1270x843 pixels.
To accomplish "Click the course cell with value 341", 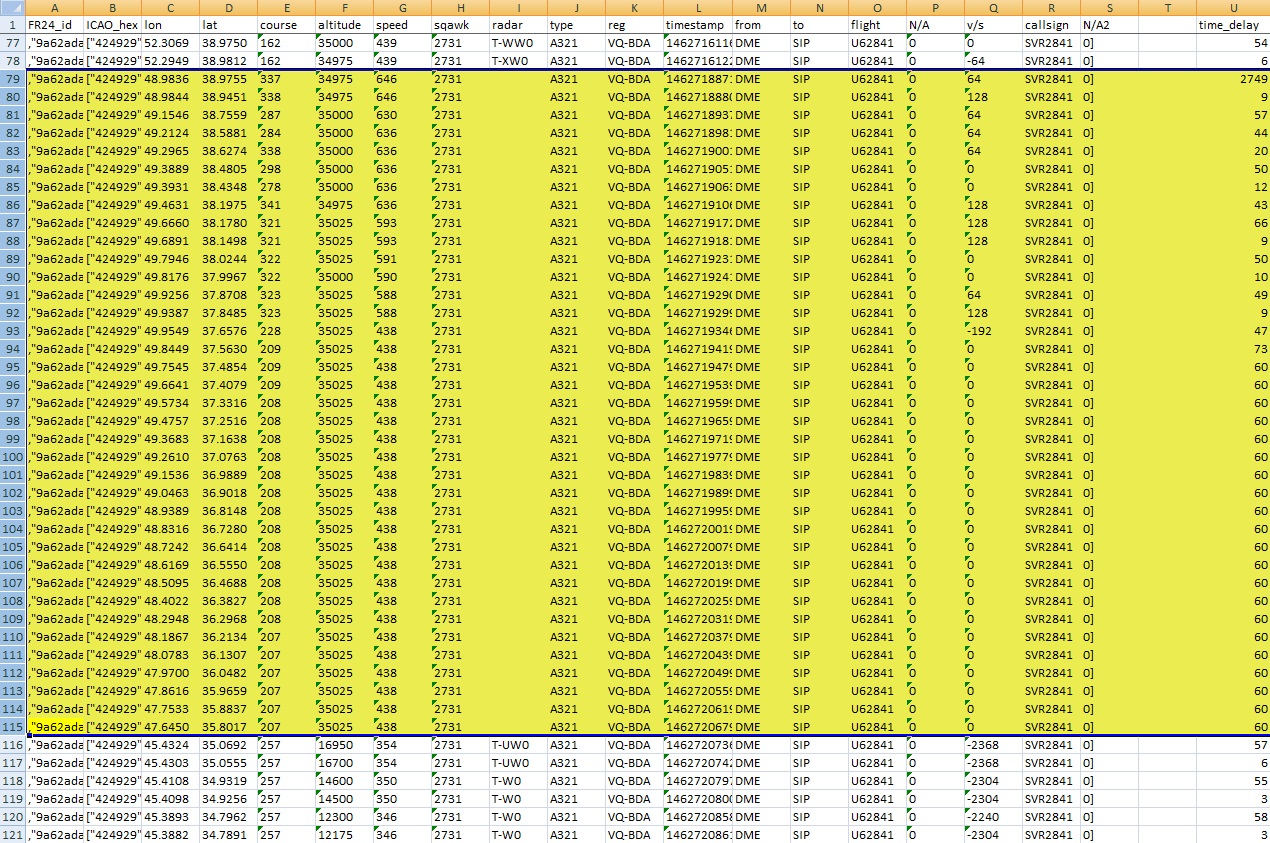I will pyautogui.click(x=284, y=205).
